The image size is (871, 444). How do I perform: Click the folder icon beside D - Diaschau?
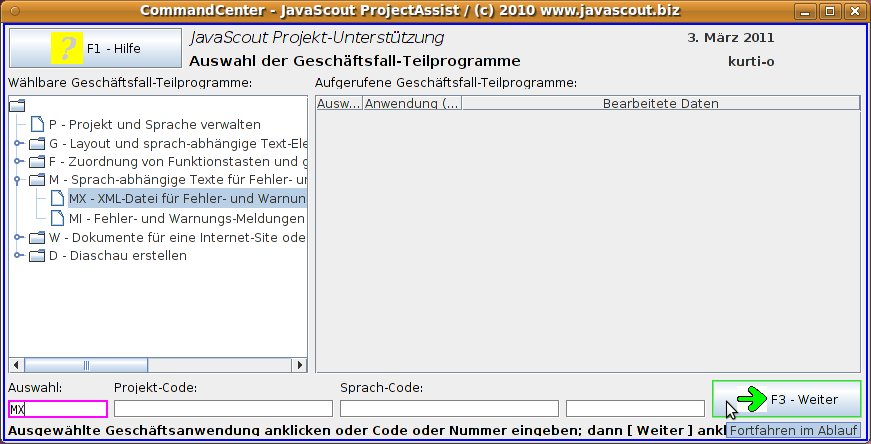tap(37, 256)
